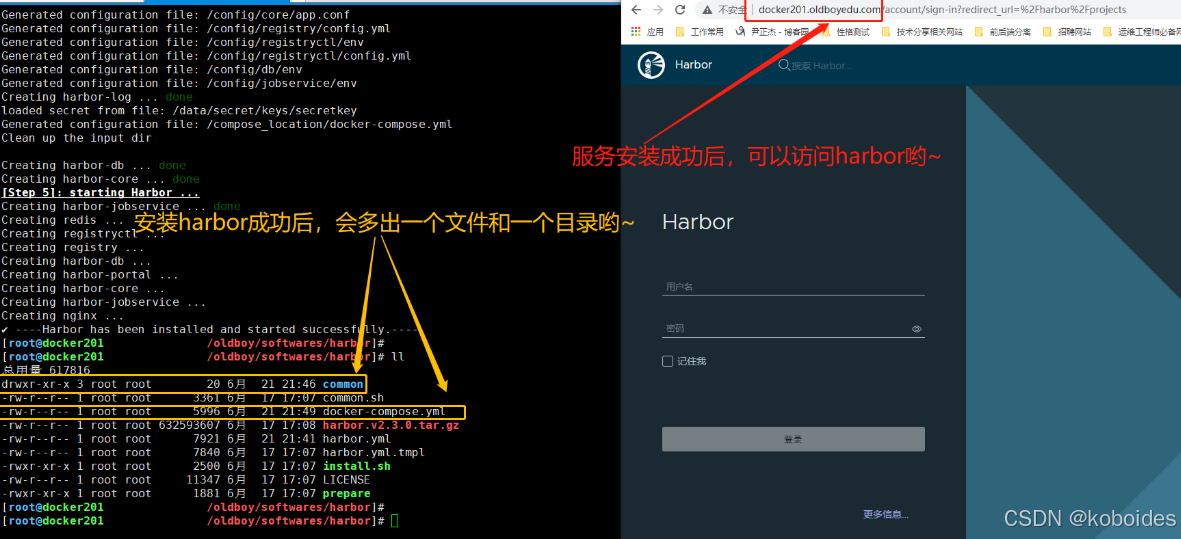Click the large Harbor heading on login form
Image resolution: width=1181 pixels, height=539 pixels.
697,221
